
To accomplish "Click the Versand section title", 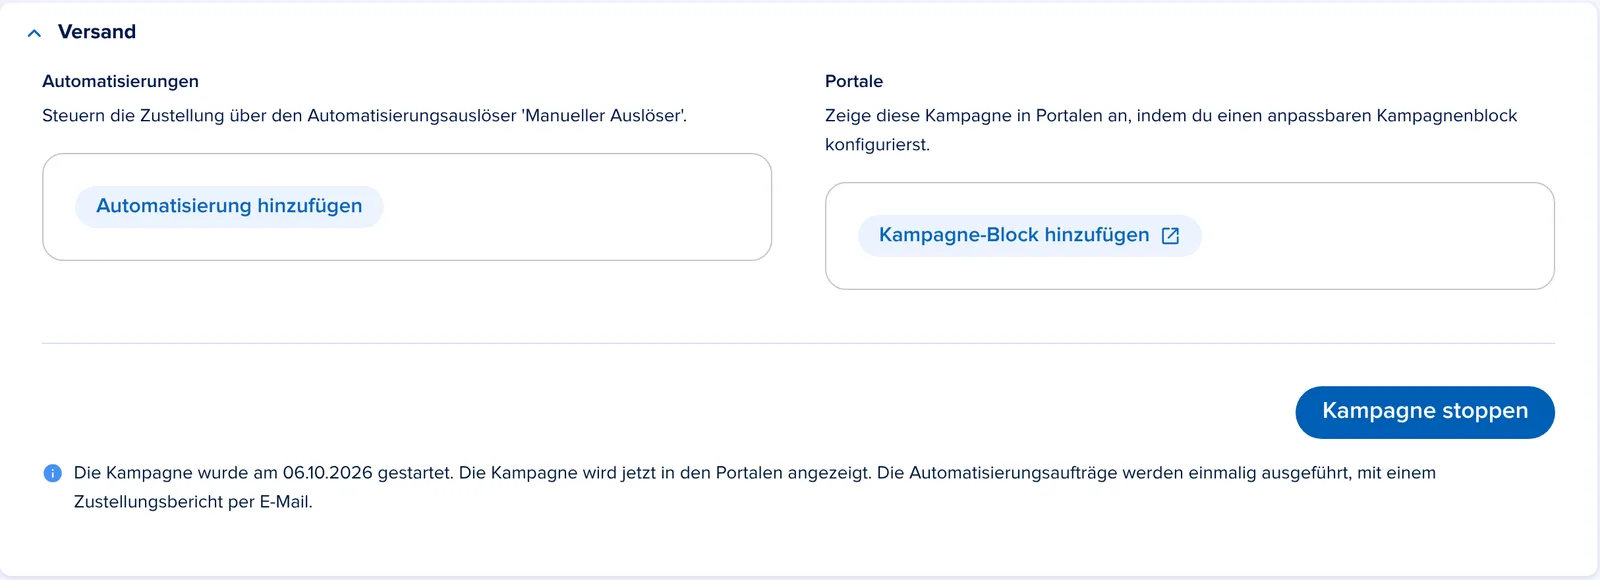I will tap(97, 32).
